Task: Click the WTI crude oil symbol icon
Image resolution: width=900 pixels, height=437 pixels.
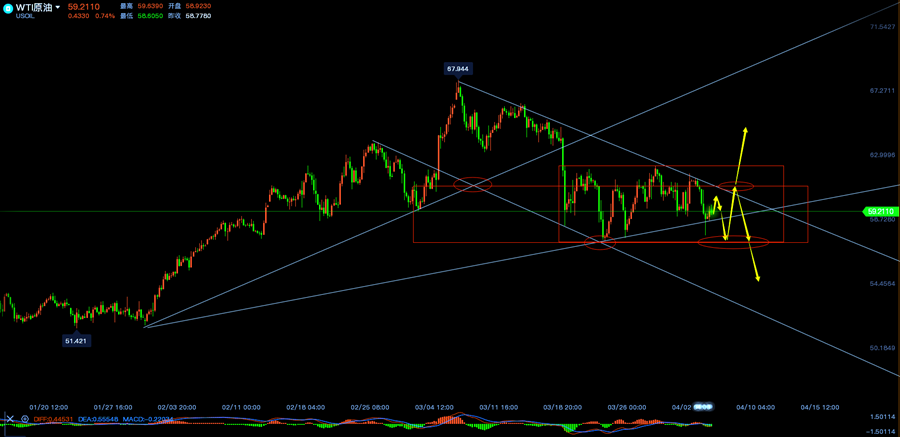Action: click(8, 8)
